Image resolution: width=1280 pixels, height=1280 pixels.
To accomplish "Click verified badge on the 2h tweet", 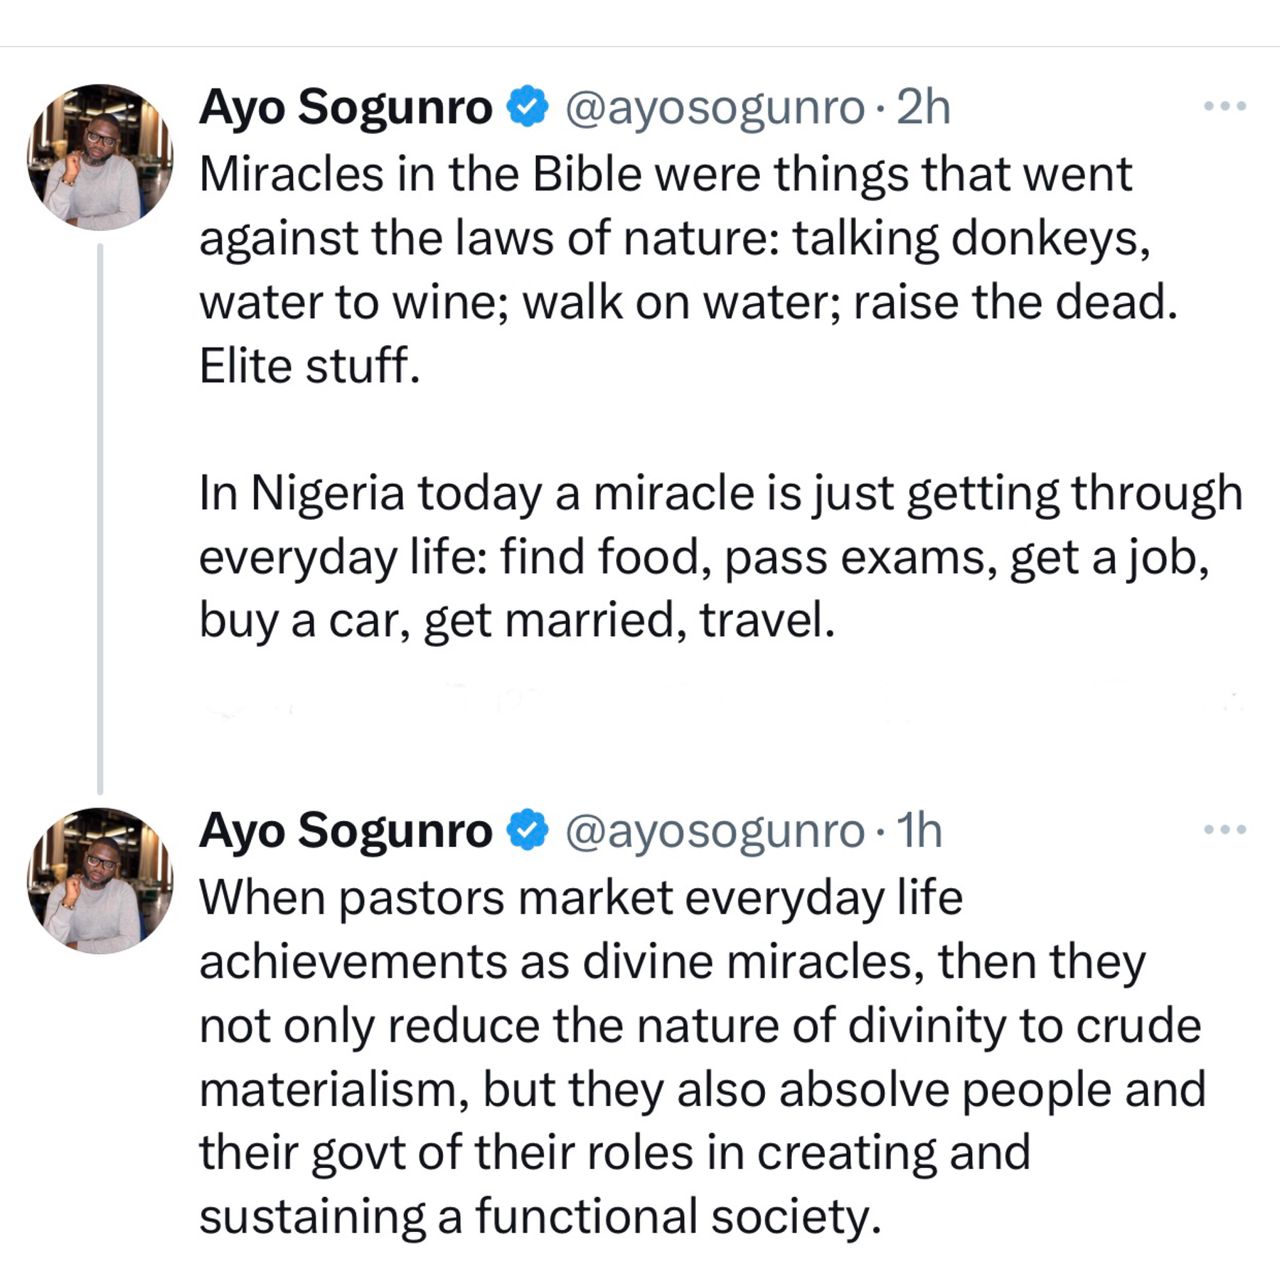I will (529, 107).
